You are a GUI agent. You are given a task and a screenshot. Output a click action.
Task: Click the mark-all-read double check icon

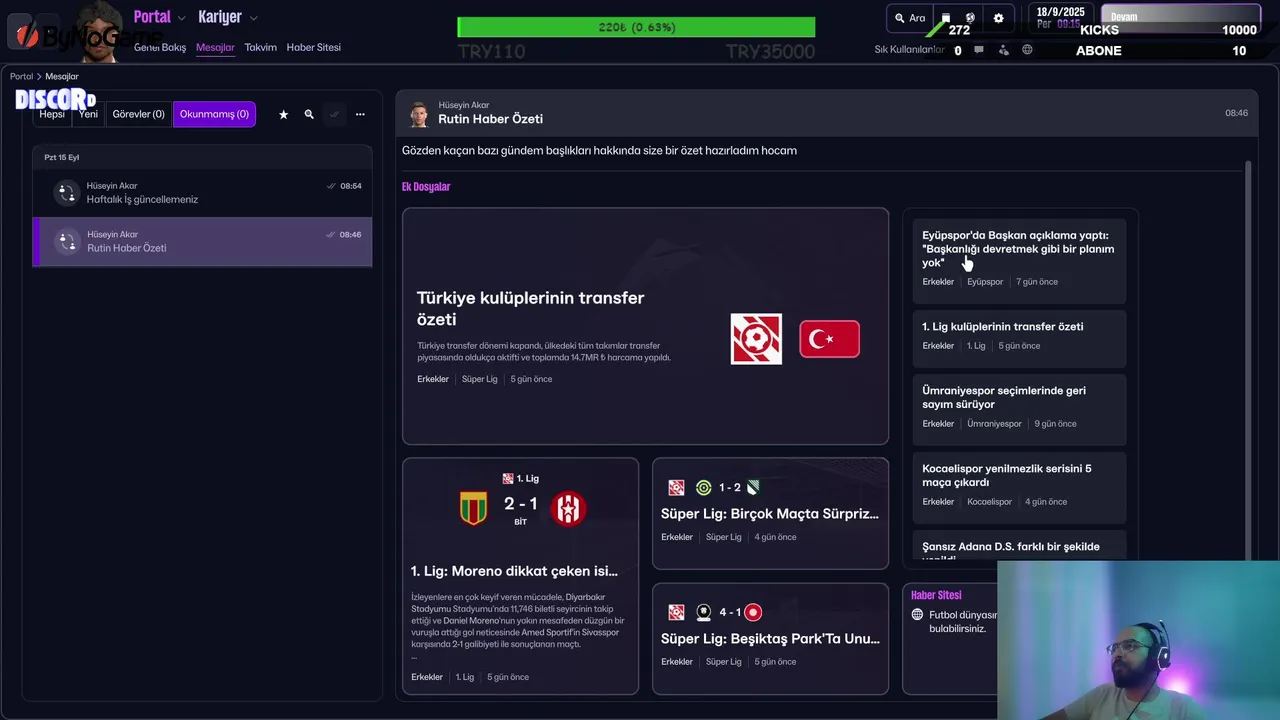(334, 114)
